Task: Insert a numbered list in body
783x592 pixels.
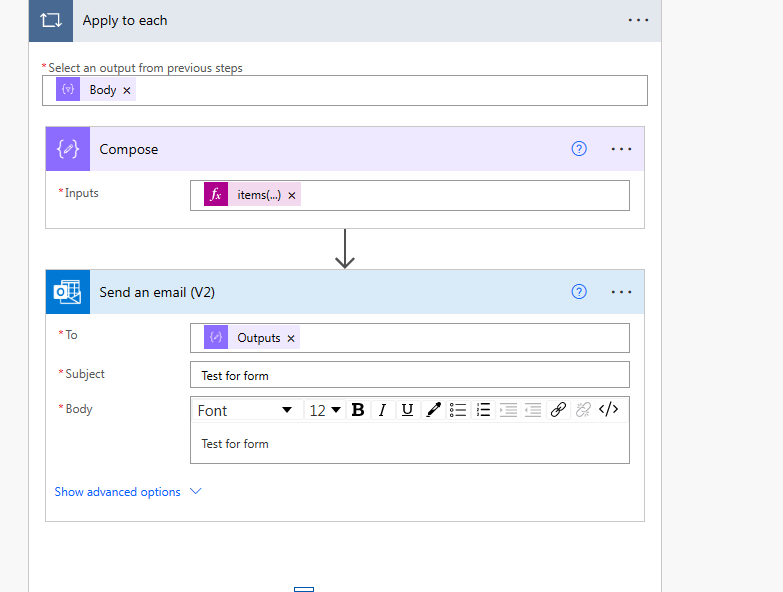Action: [483, 410]
